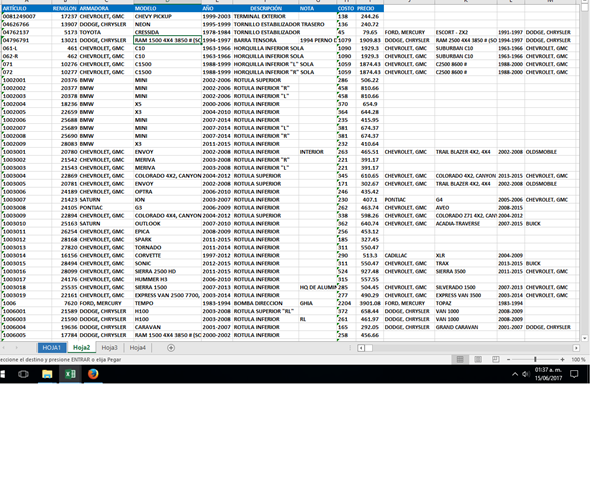Show hidden system tray icons
Screen dimensions: 600x480
click(x=515, y=374)
